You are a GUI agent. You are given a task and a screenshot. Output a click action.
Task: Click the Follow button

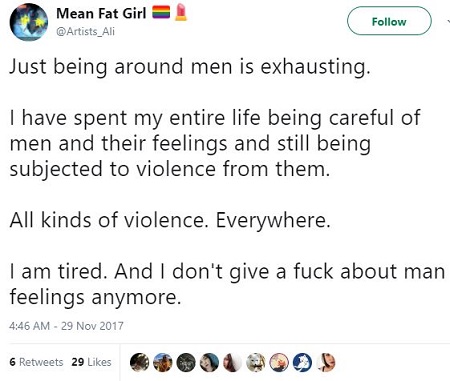pyautogui.click(x=389, y=21)
